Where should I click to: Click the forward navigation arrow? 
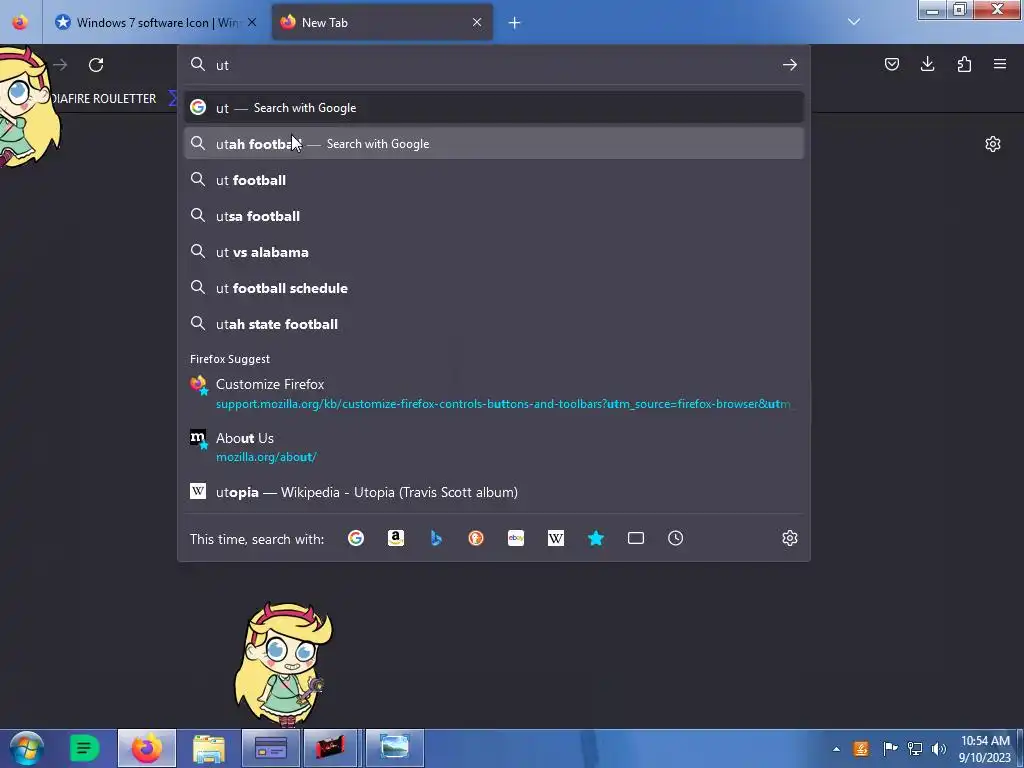tap(61, 65)
